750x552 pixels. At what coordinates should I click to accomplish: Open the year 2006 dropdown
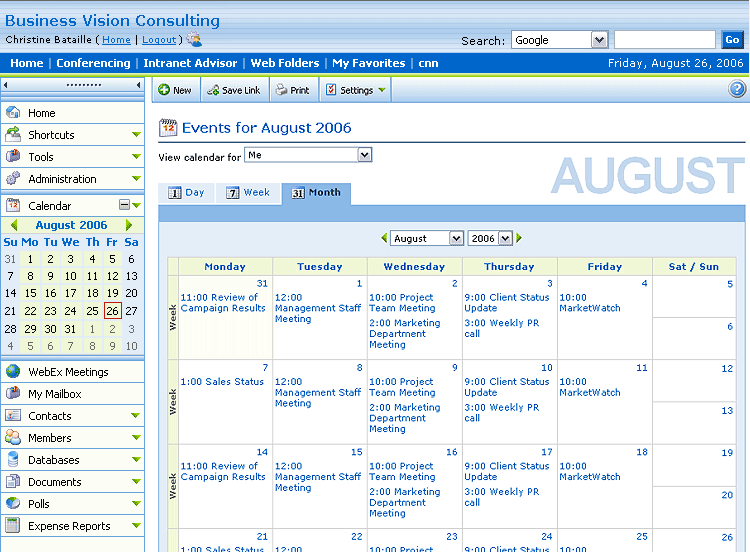tap(504, 238)
